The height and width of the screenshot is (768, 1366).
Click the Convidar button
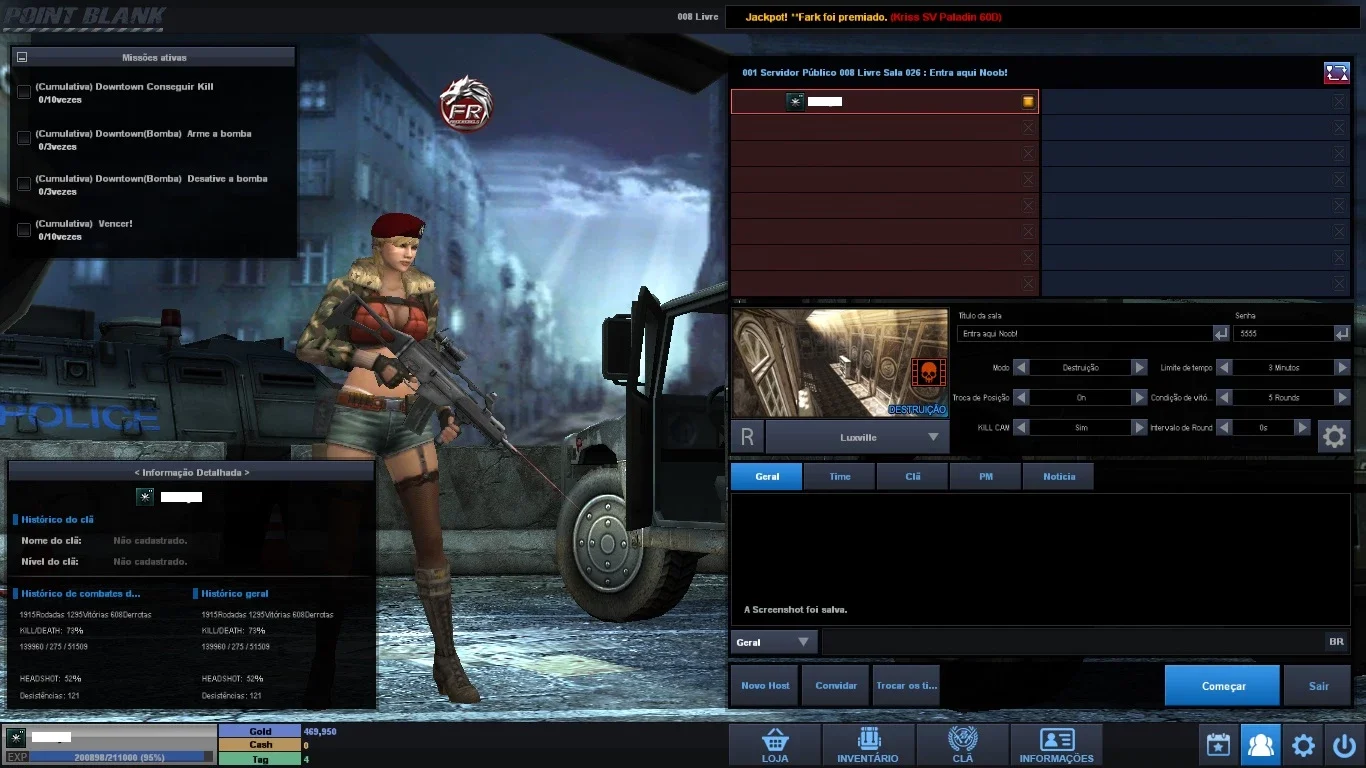tap(836, 686)
